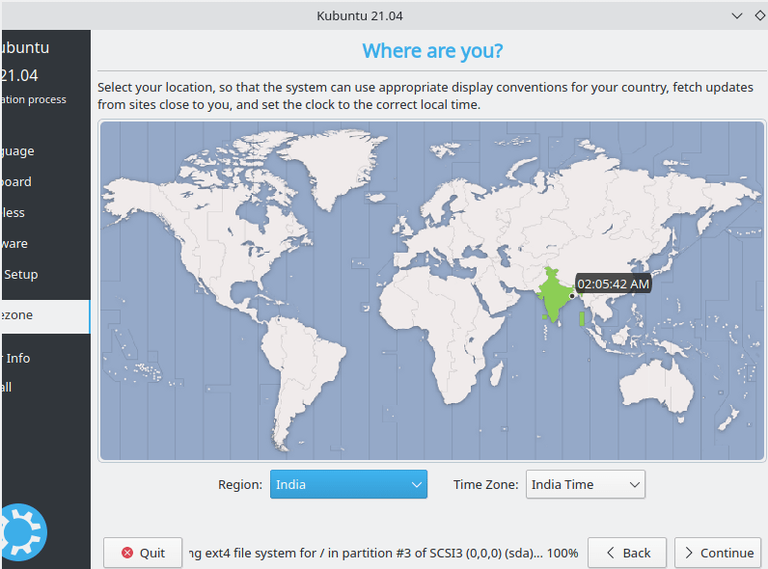The image size is (768, 569).
Task: Click the title bar diamond maximize button
Action: 760,16
